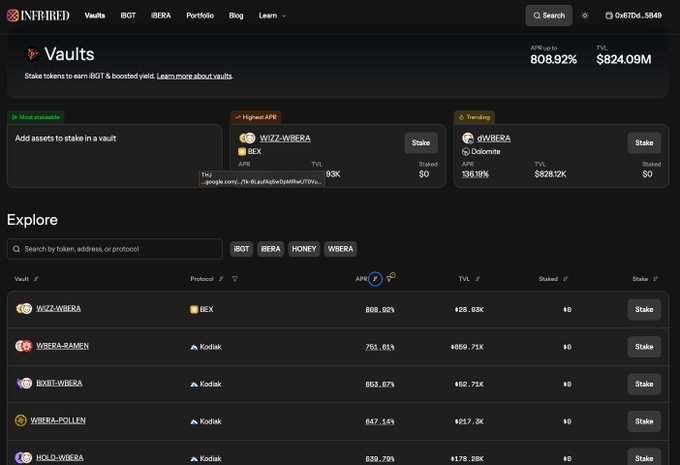
Task: Open dWBERA link in Trending card
Action: click(x=494, y=138)
